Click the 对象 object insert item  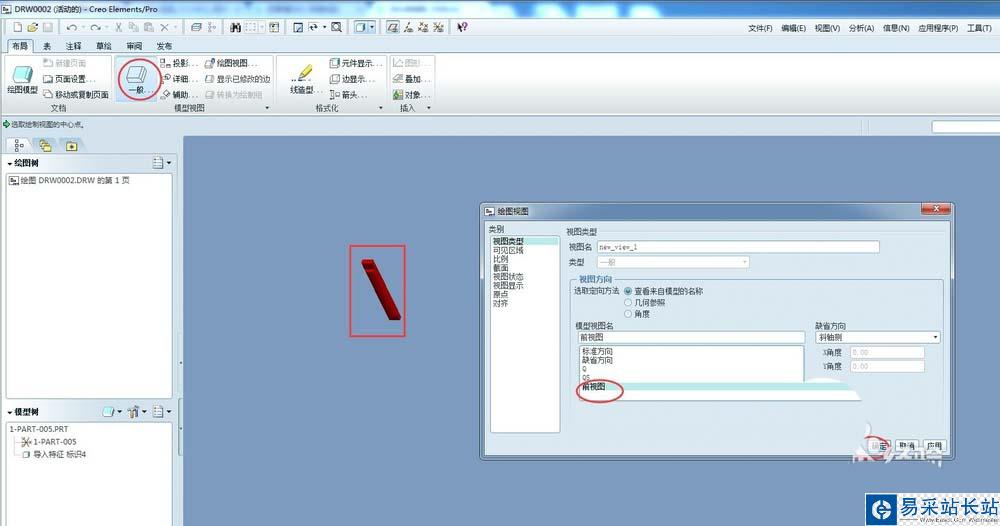(411, 95)
